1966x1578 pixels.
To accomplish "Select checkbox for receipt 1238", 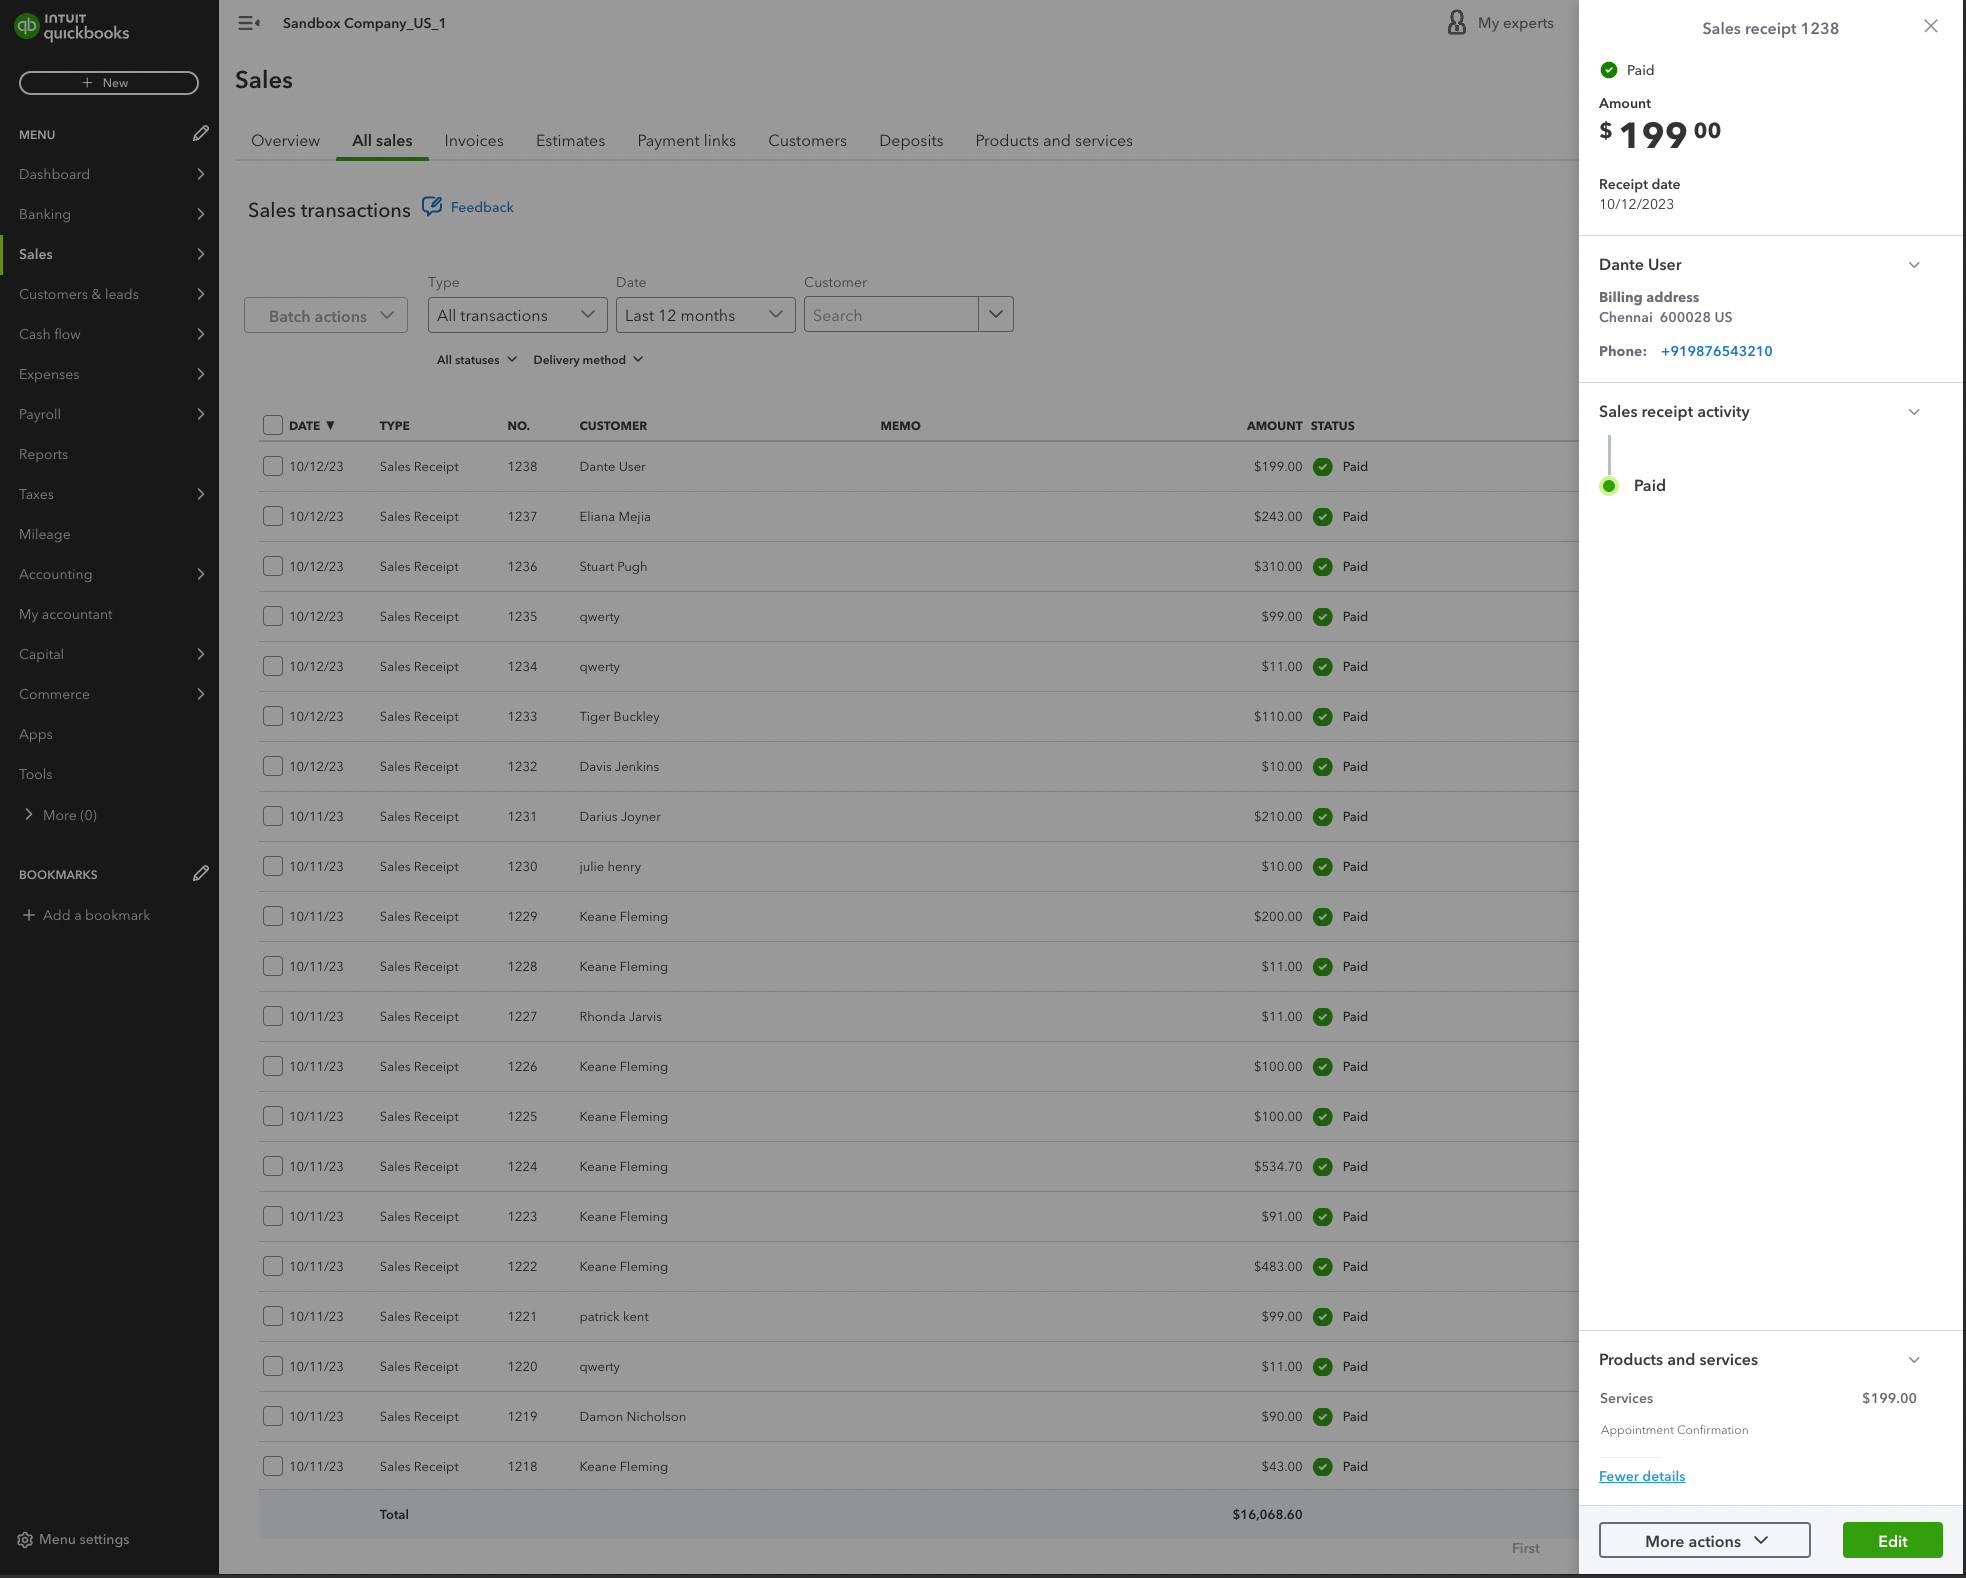I will coord(273,466).
